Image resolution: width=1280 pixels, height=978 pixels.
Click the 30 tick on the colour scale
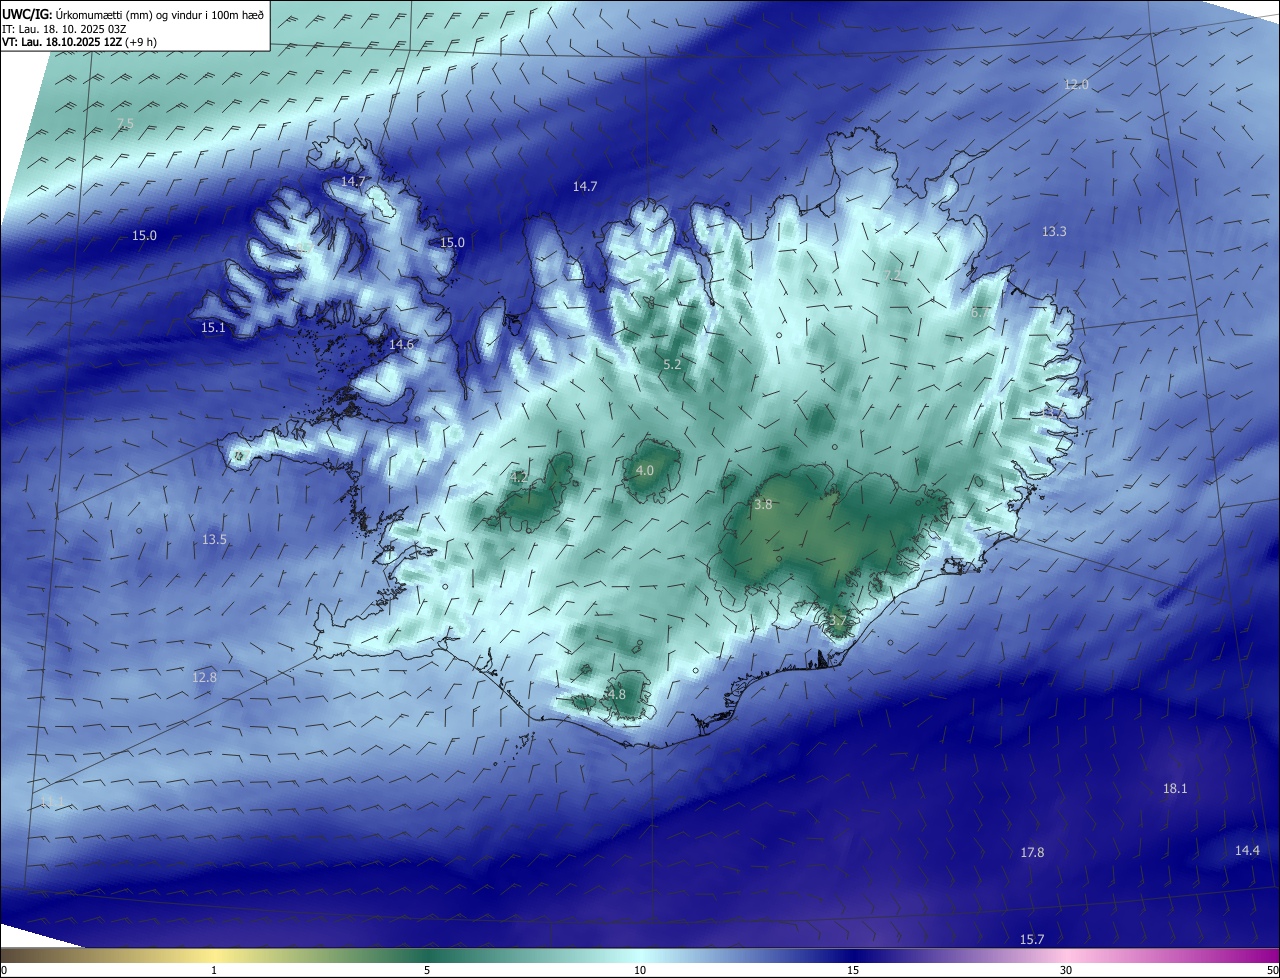pyautogui.click(x=1066, y=970)
